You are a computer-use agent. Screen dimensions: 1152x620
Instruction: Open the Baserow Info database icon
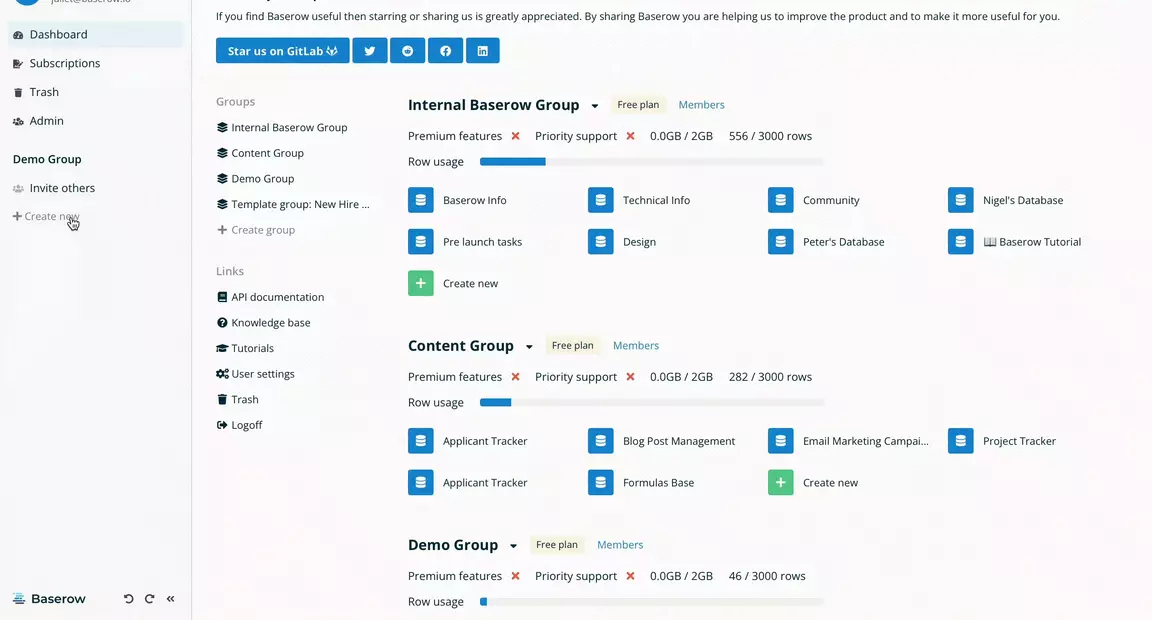tap(421, 200)
